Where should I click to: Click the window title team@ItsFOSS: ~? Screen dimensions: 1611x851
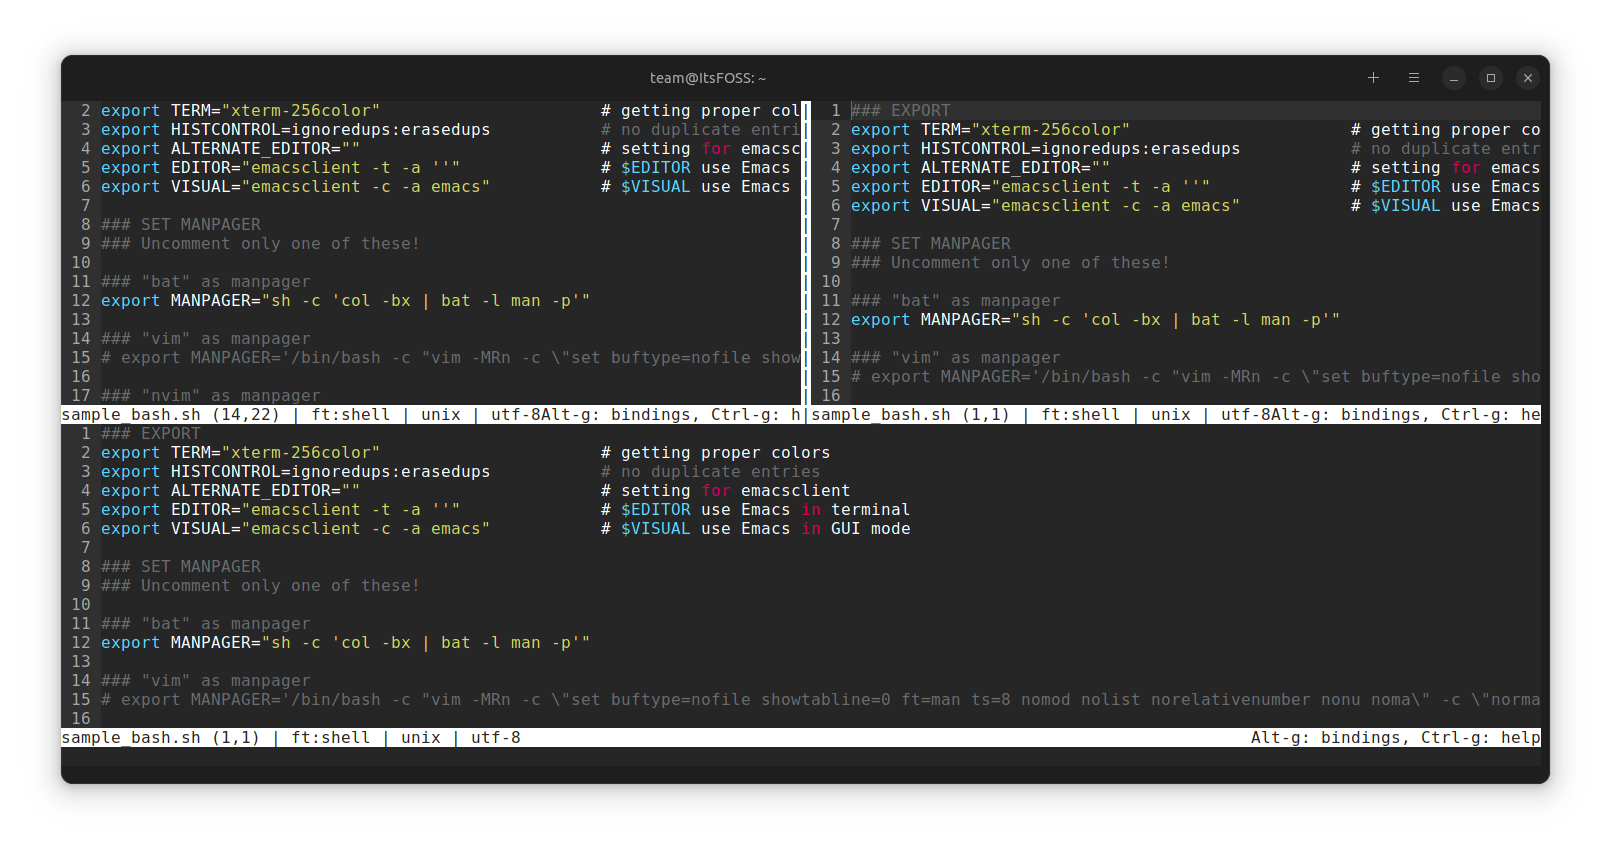pyautogui.click(x=708, y=78)
